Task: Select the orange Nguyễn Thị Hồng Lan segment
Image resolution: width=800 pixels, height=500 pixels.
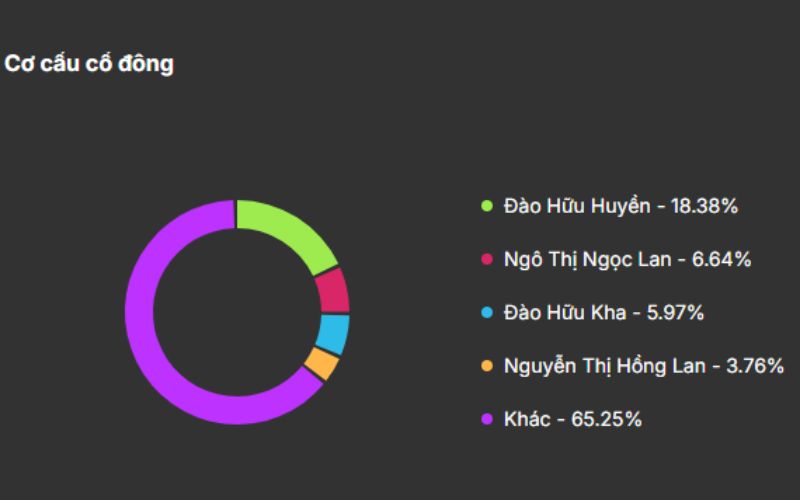Action: 321,364
